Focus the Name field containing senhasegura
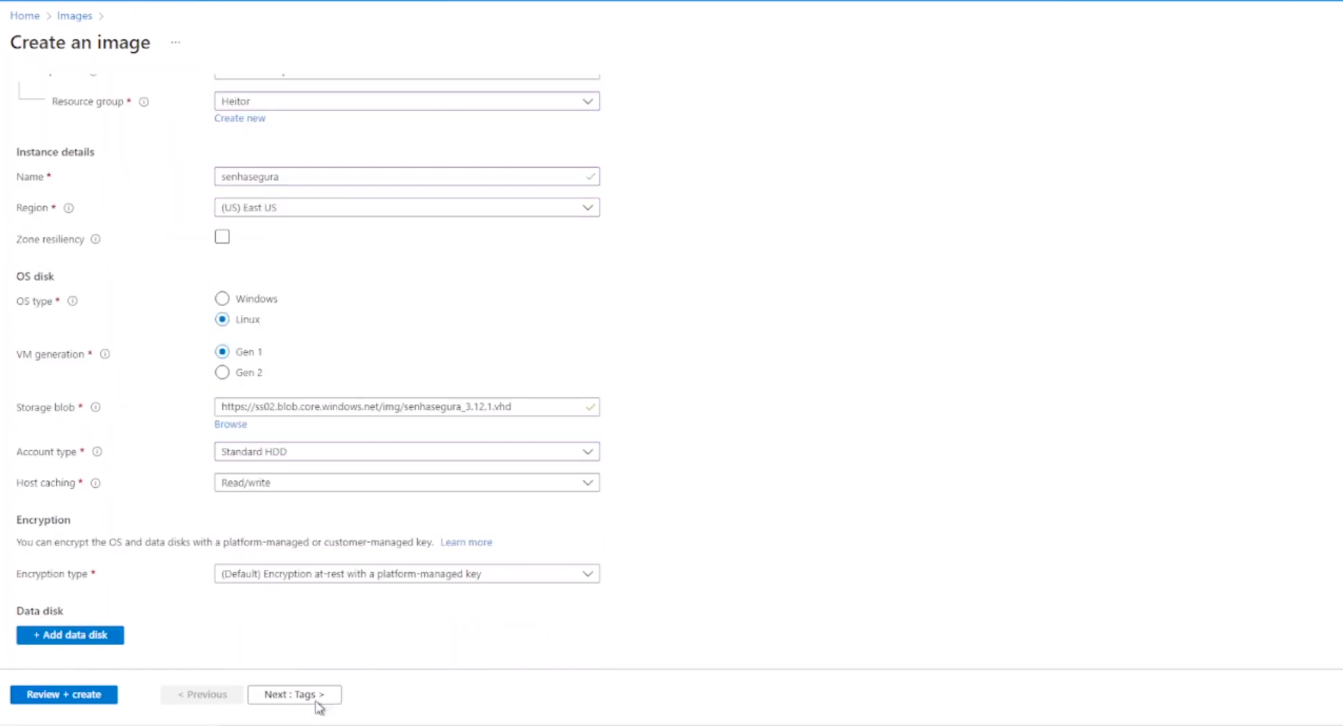 (407, 176)
